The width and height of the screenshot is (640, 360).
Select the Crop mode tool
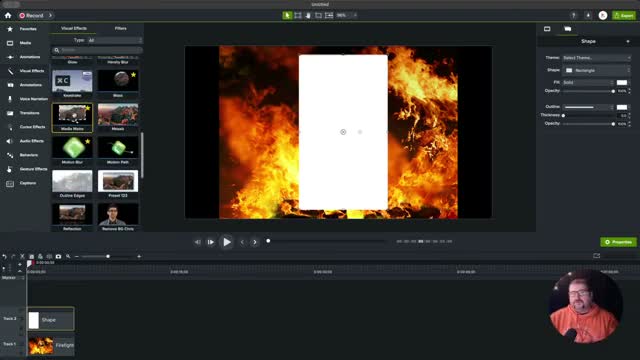coord(318,16)
